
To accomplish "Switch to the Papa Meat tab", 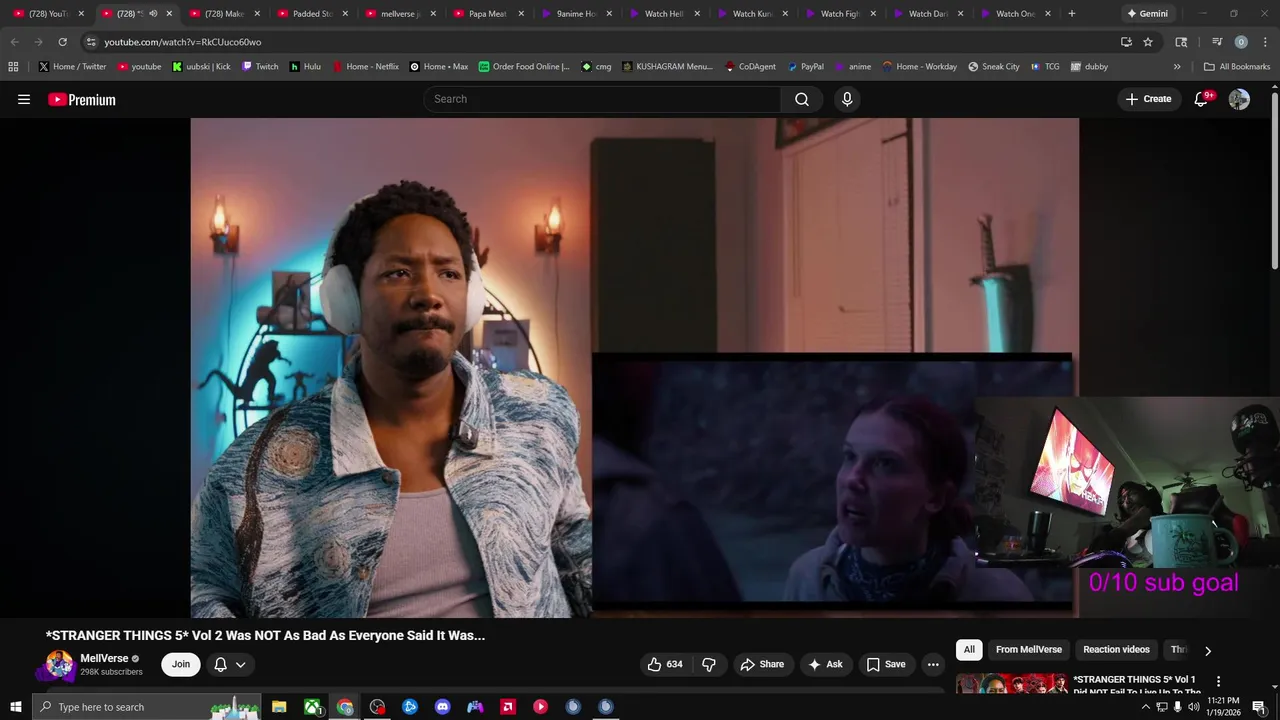I will point(489,14).
